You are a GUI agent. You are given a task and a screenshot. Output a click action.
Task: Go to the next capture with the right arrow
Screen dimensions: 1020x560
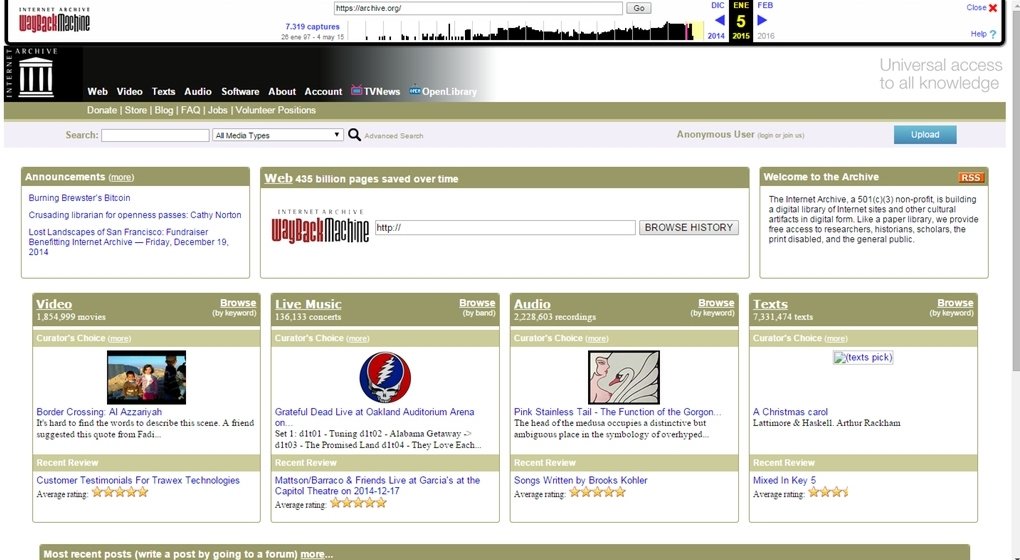point(762,20)
